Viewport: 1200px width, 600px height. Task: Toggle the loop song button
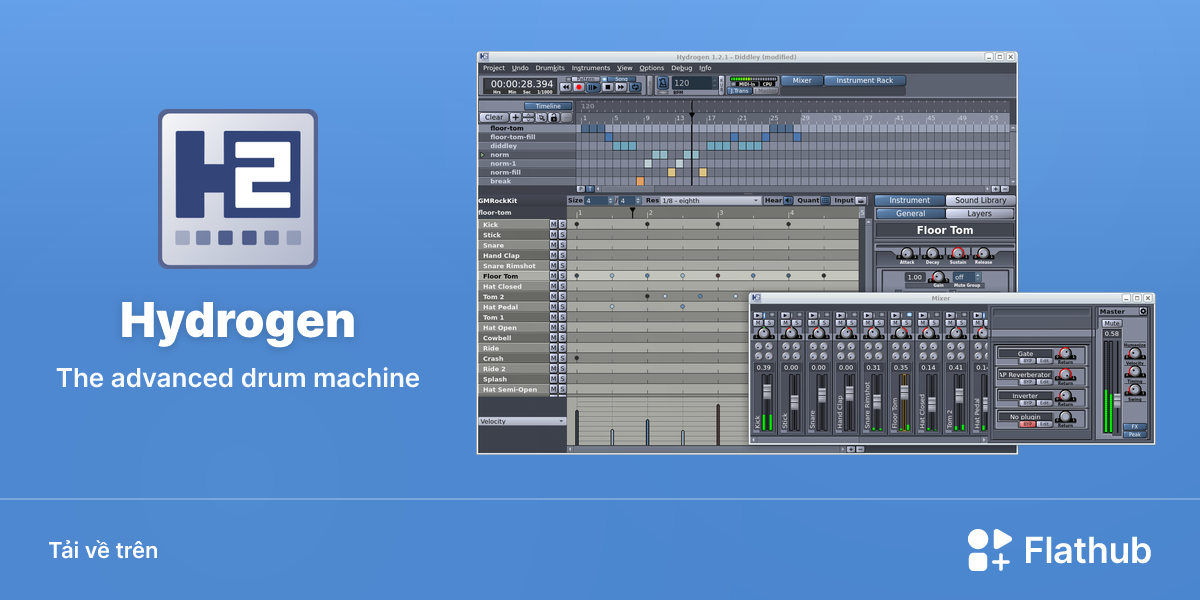[635, 87]
